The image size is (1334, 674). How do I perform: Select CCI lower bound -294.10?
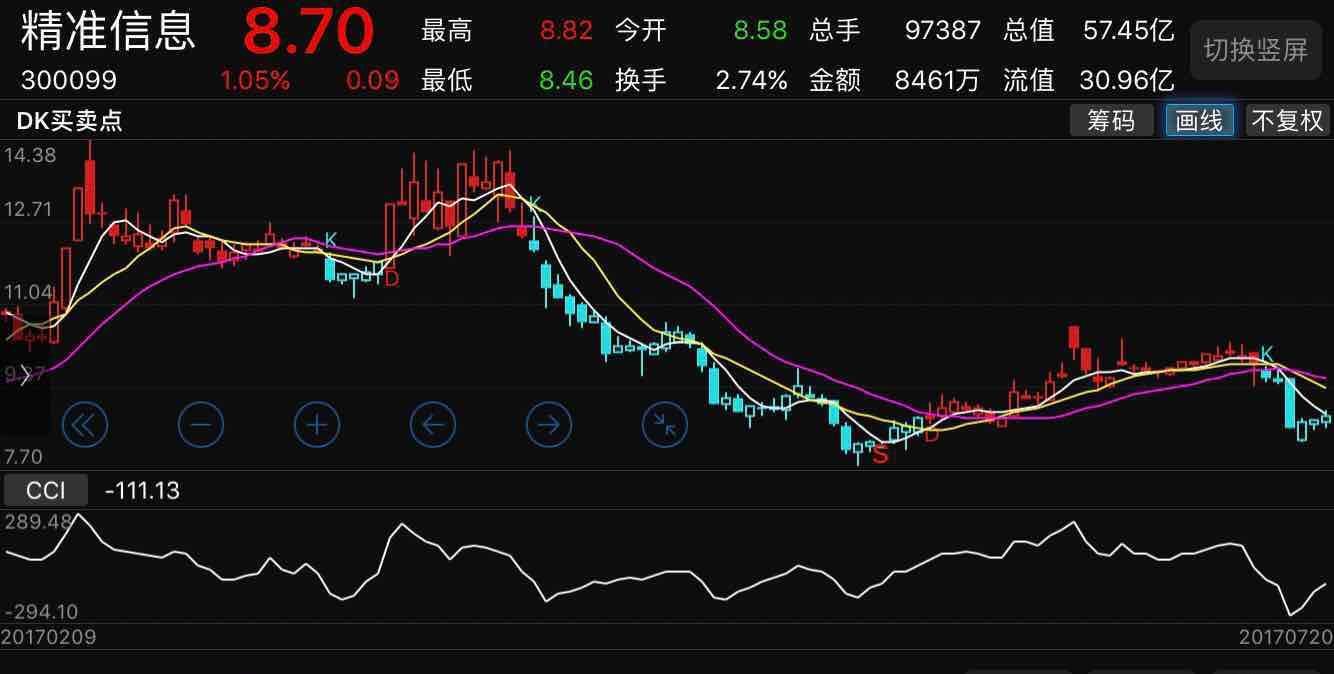pyautogui.click(x=42, y=612)
